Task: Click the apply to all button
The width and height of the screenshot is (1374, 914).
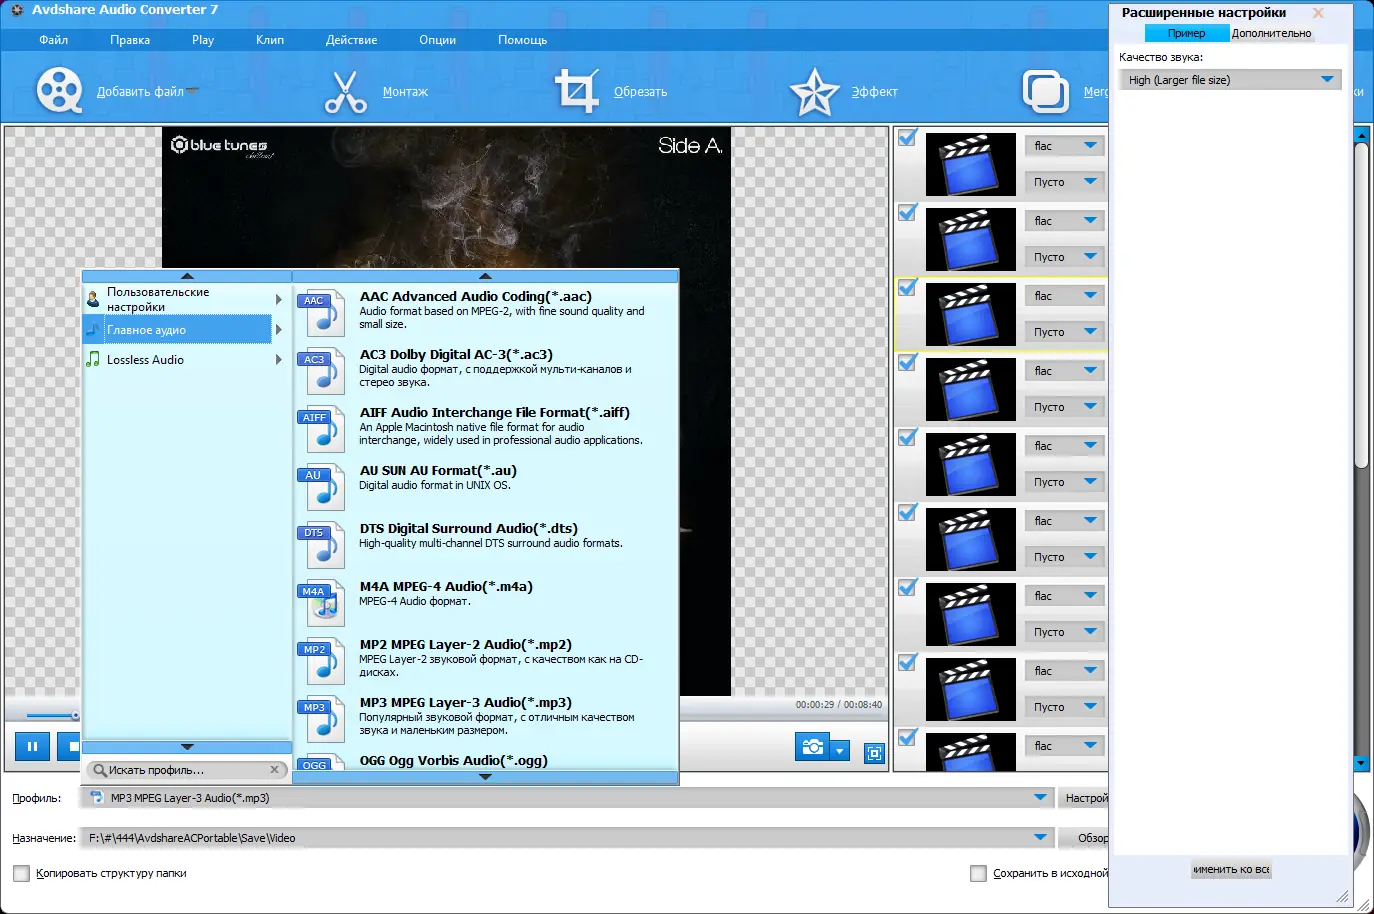Action: click(1230, 869)
